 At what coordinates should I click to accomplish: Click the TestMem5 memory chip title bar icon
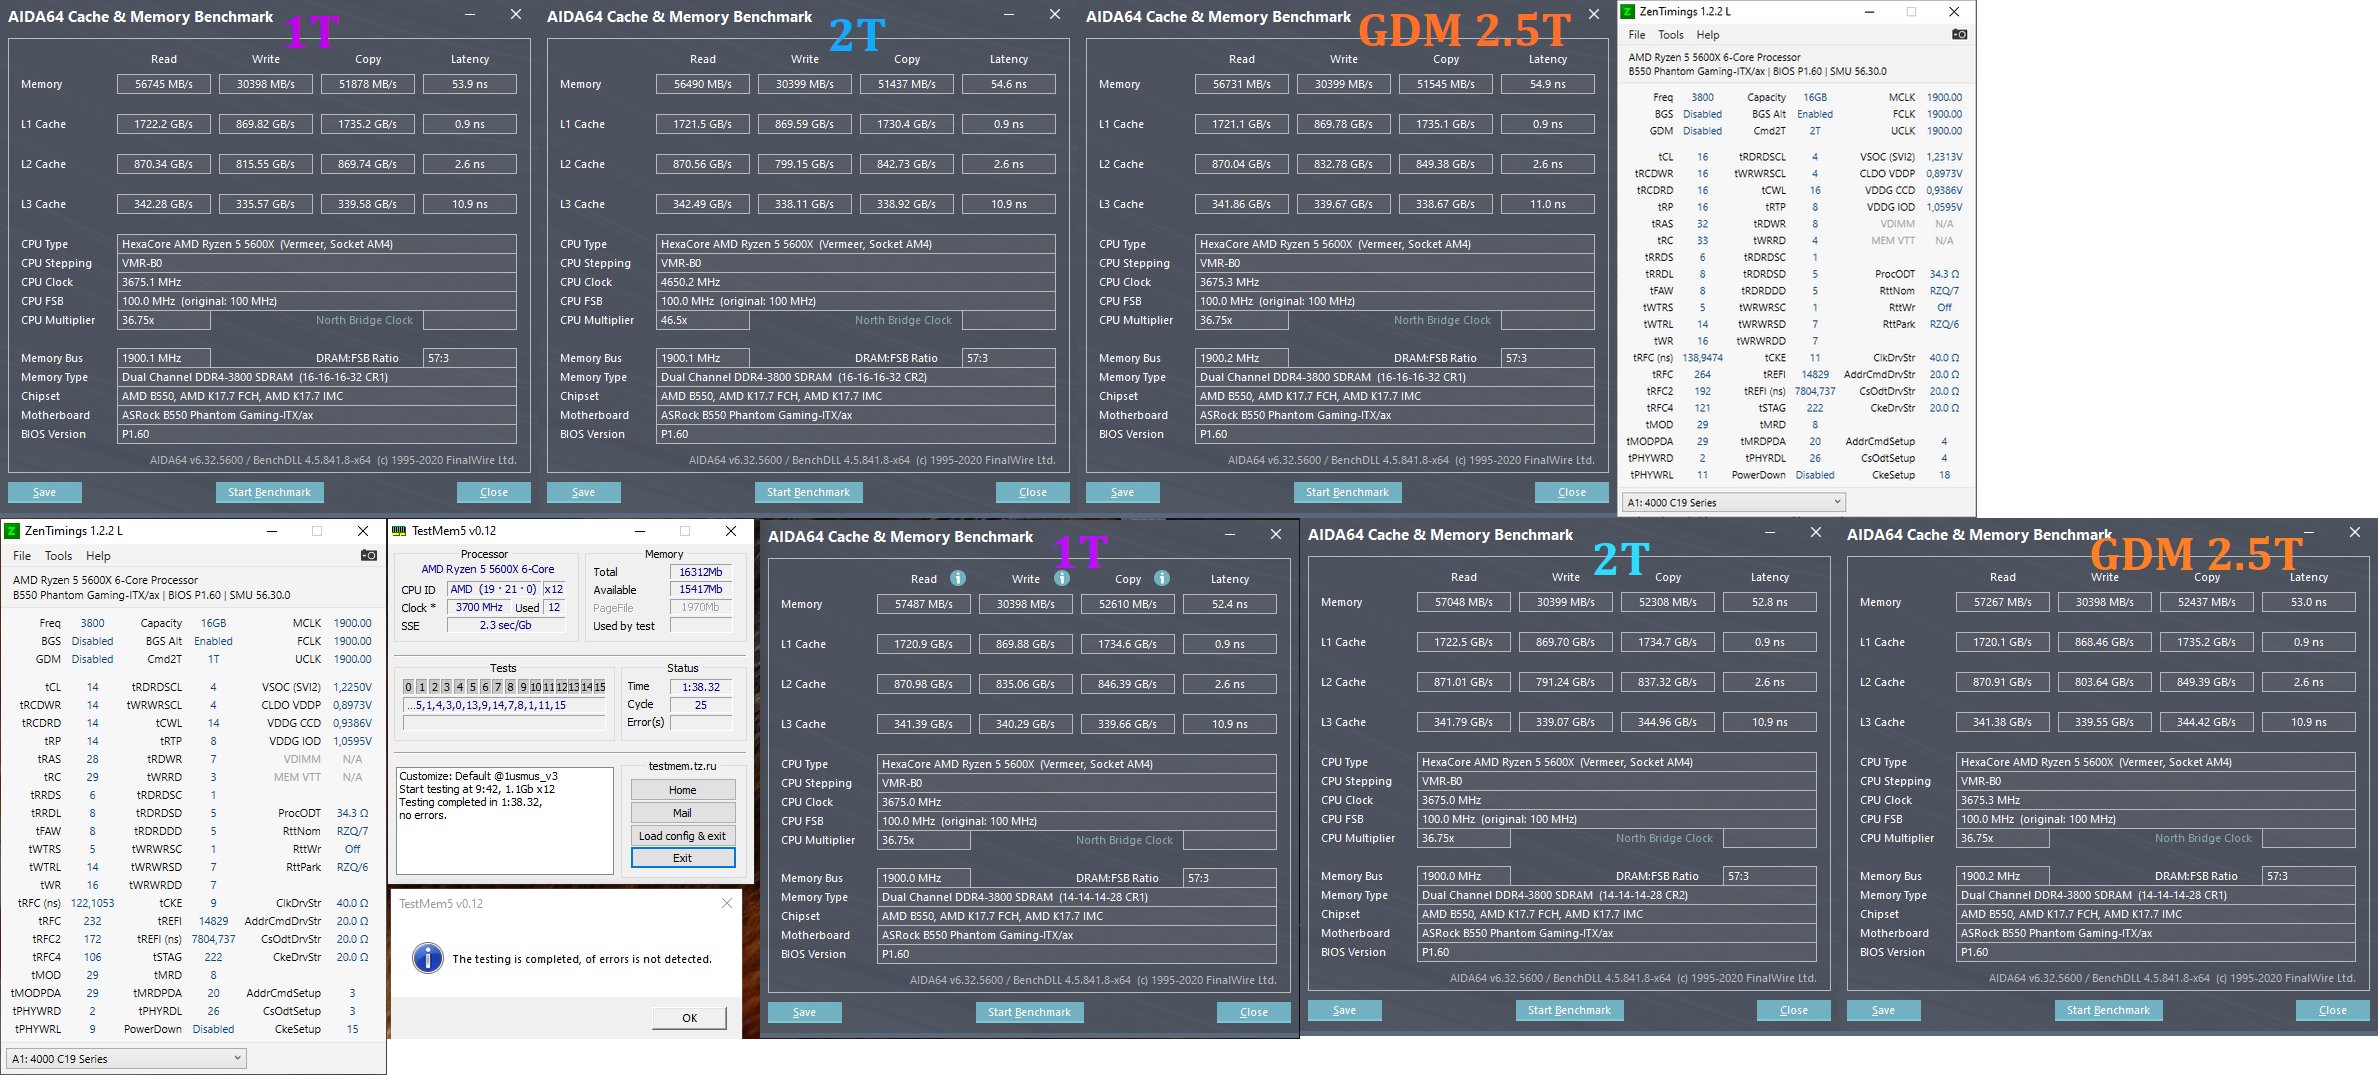coord(399,531)
